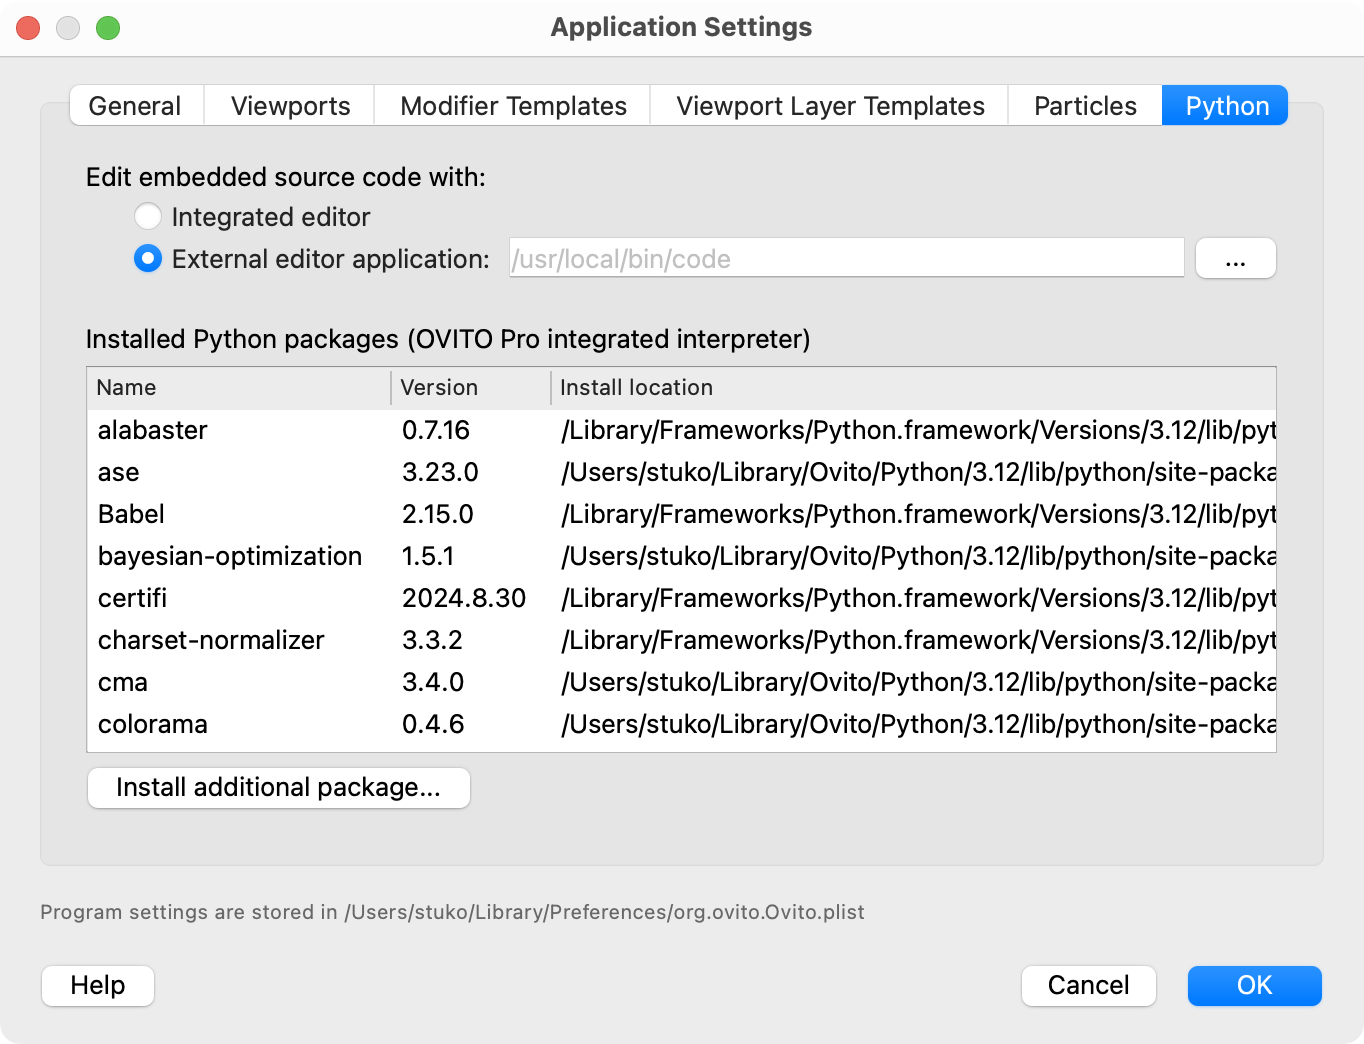Click Install additional package button
The width and height of the screenshot is (1364, 1044).
(x=279, y=788)
